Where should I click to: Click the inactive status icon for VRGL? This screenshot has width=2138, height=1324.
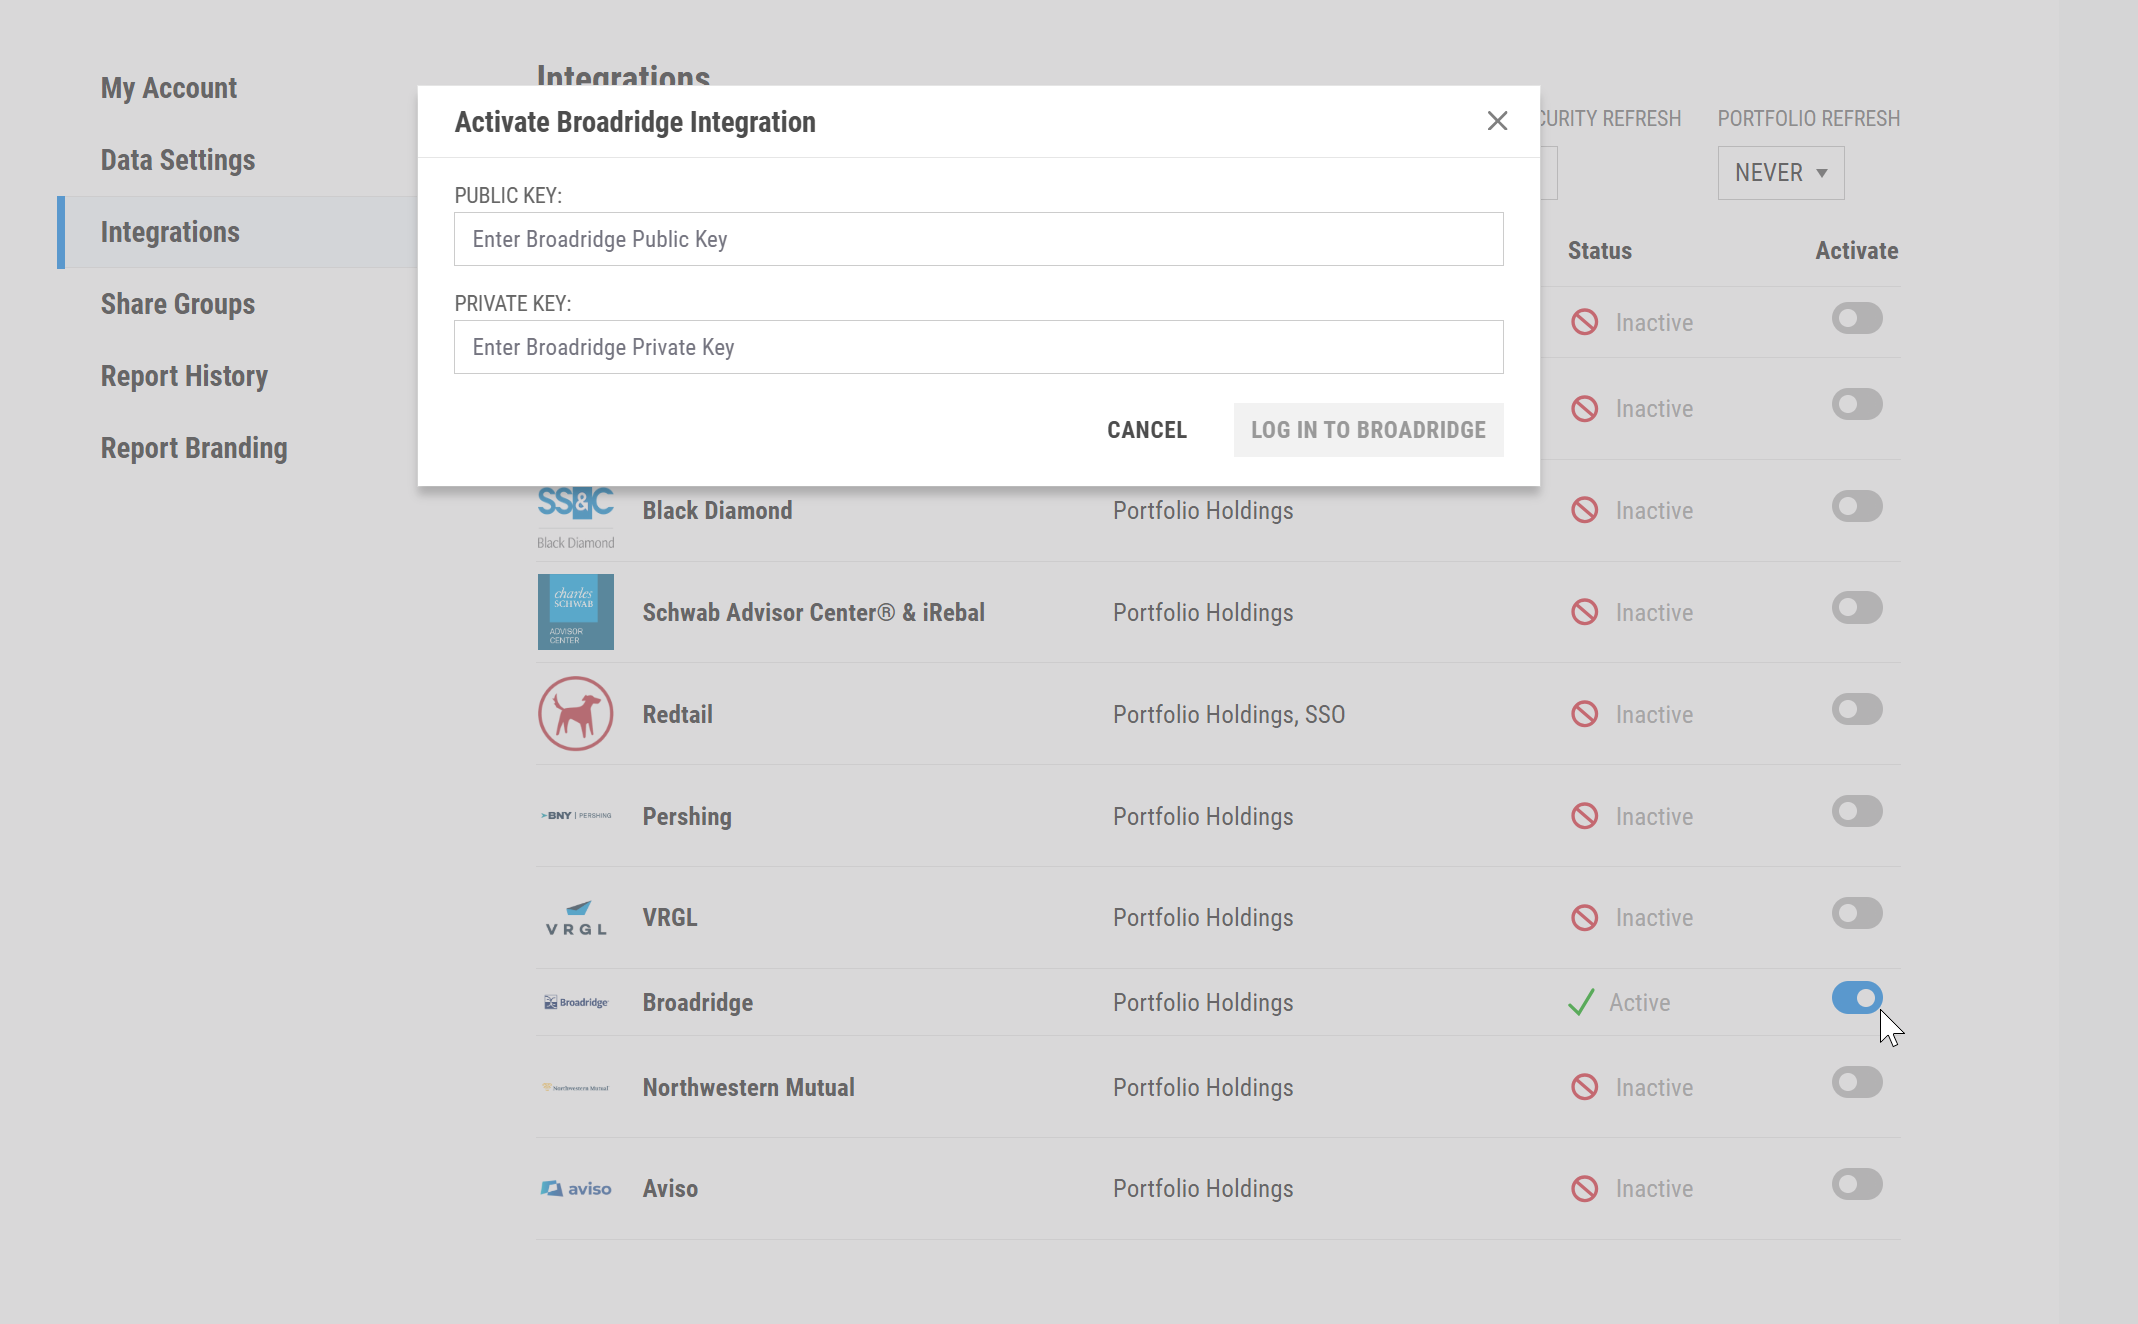1584,917
